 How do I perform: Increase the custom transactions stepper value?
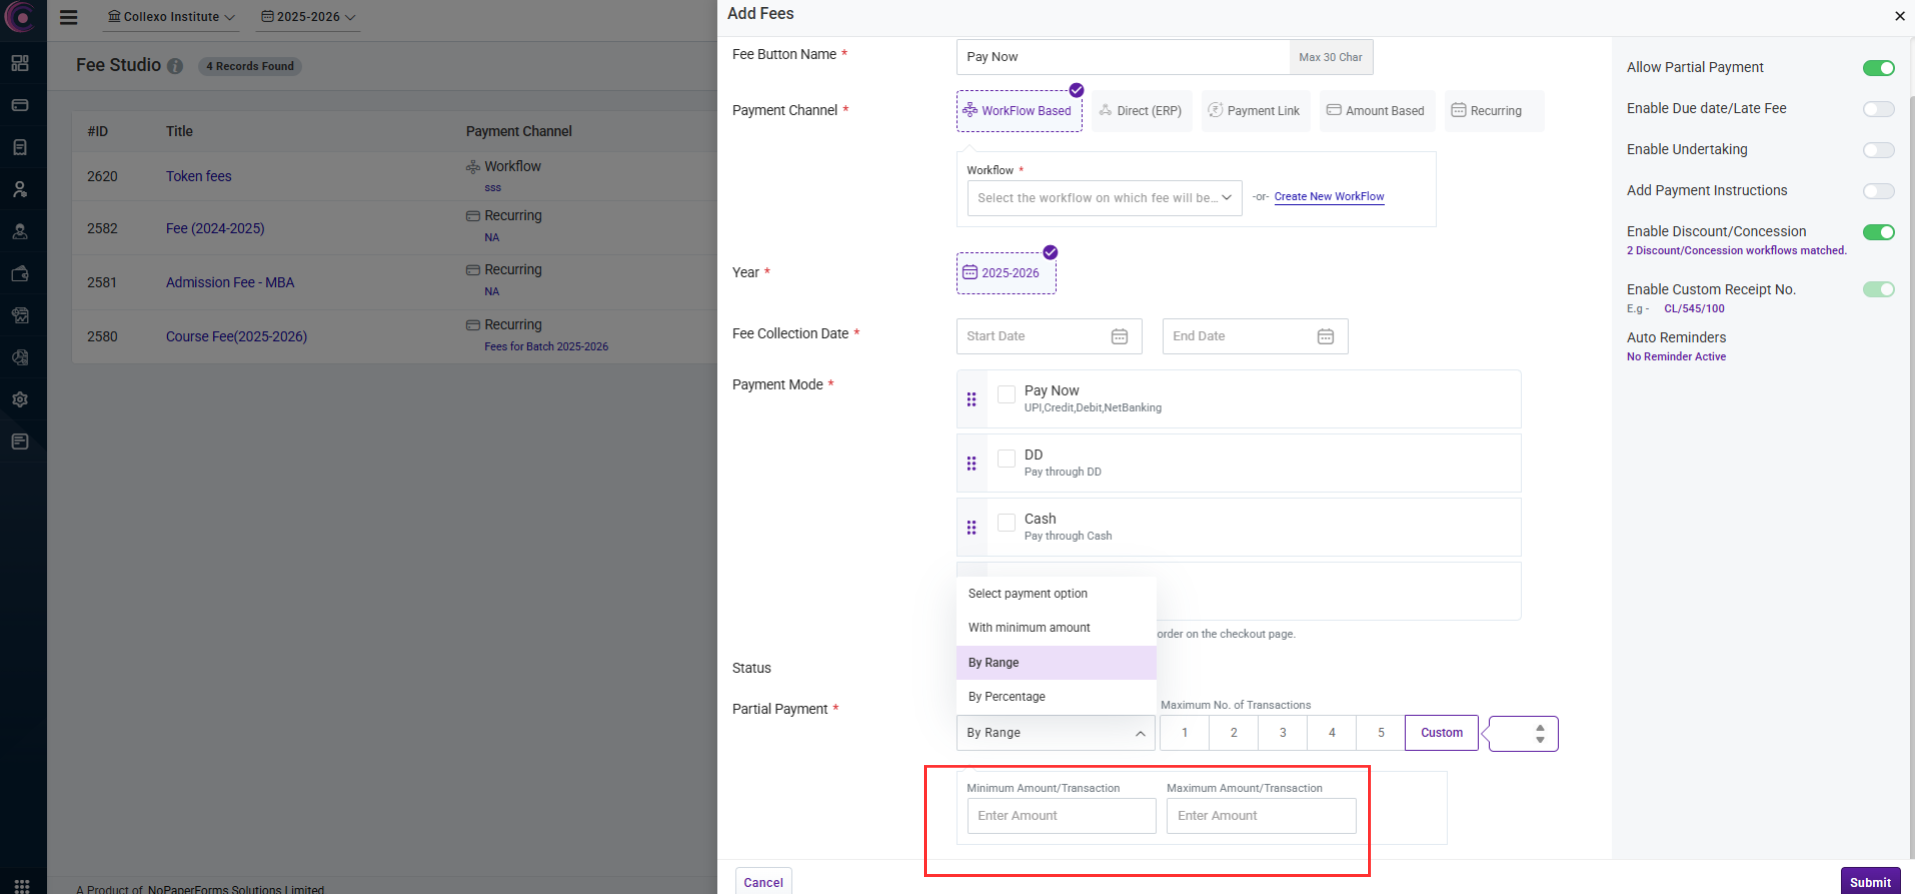click(1540, 727)
